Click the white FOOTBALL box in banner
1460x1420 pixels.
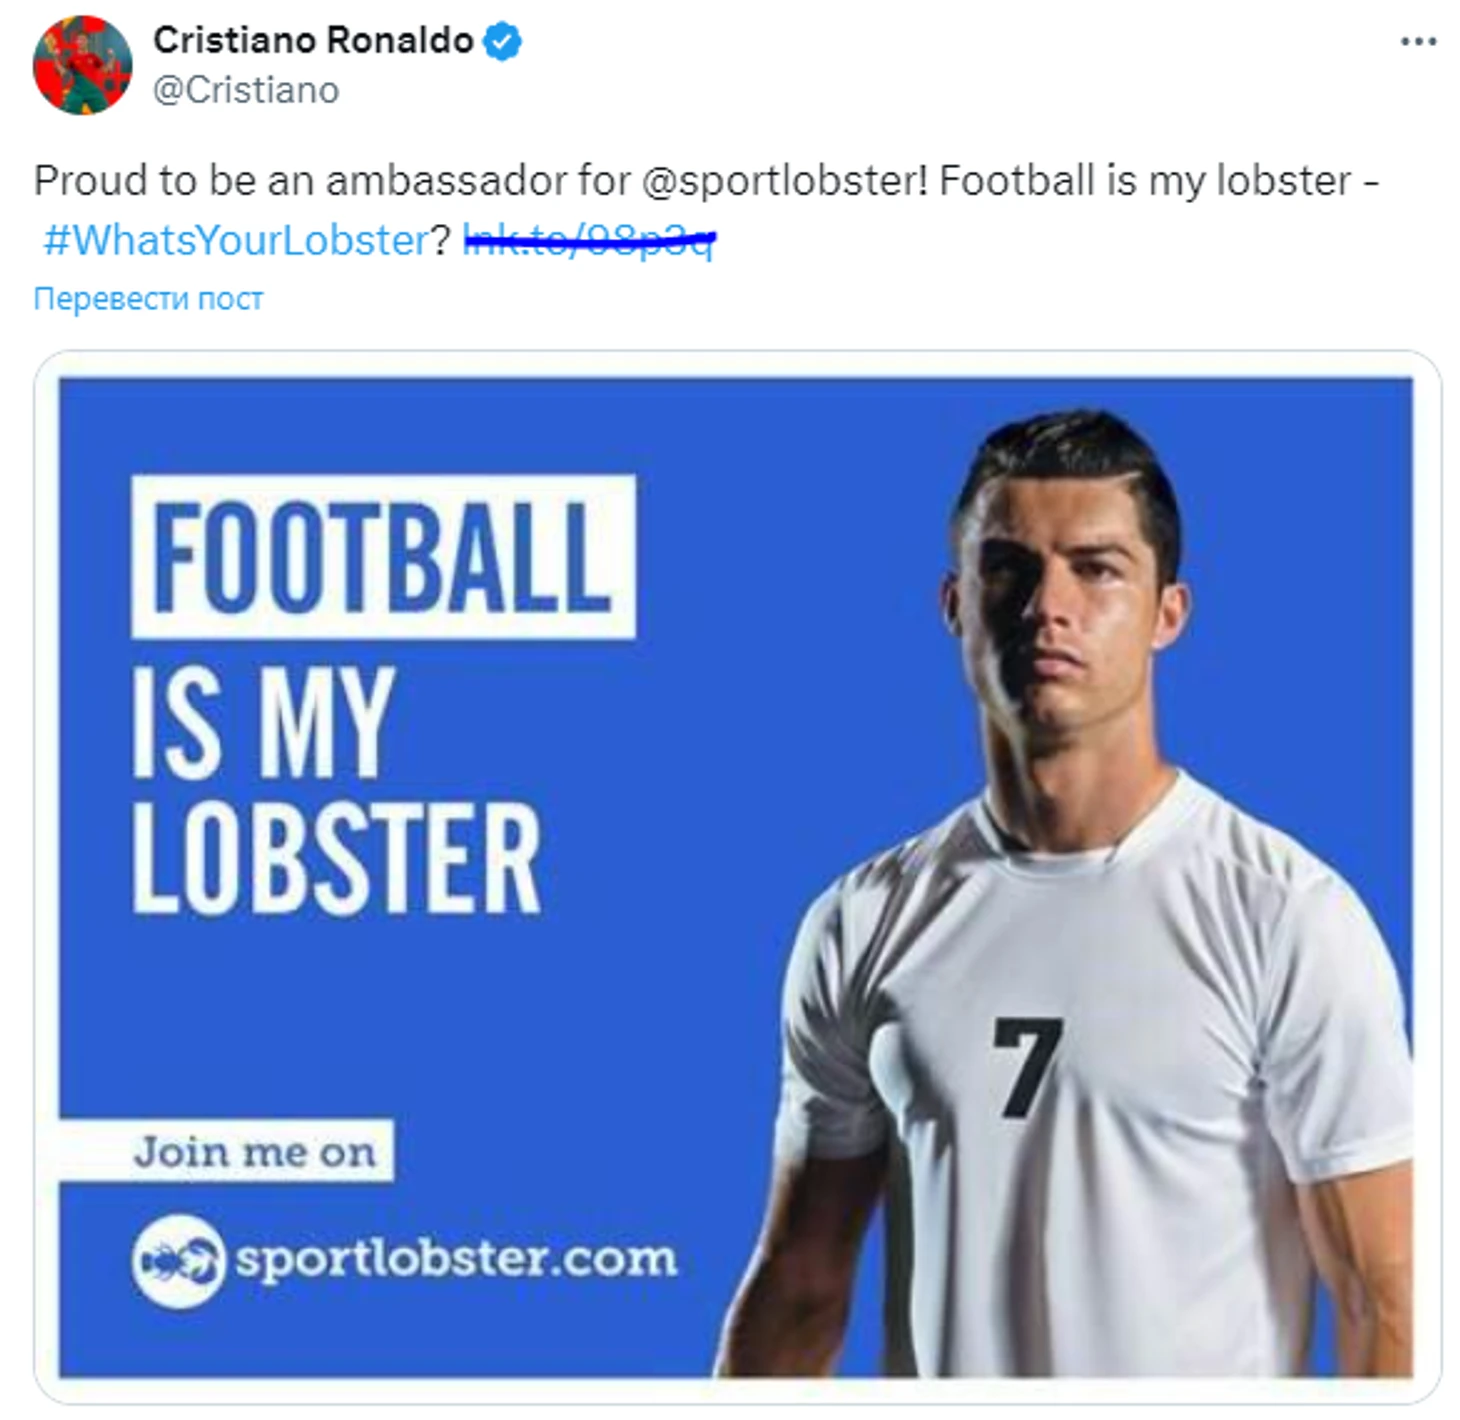tap(383, 556)
